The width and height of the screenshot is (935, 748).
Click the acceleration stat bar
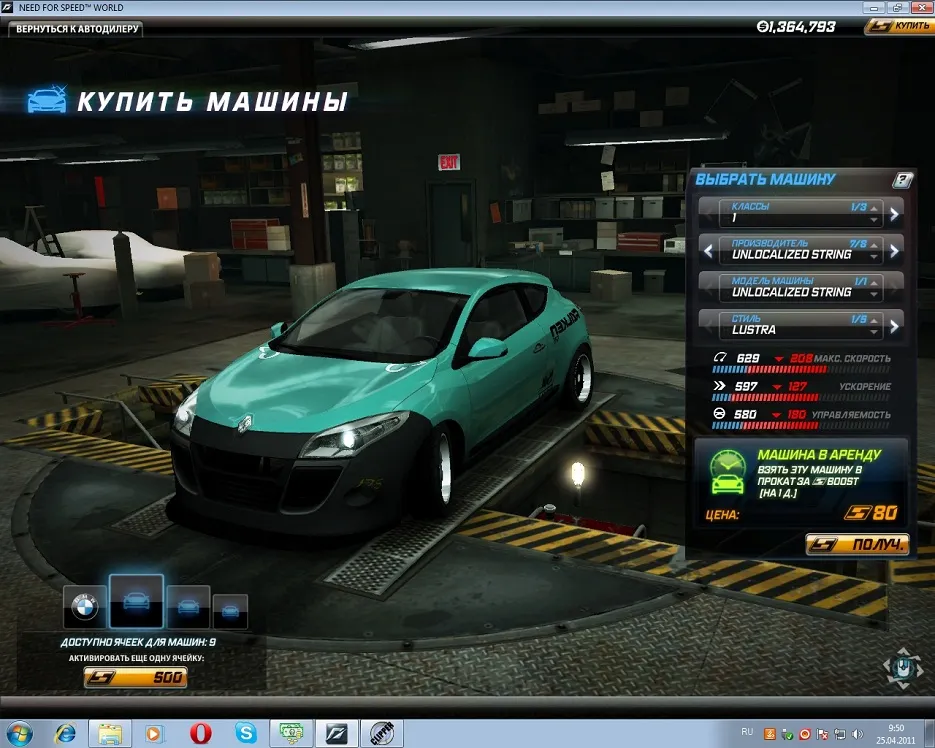[801, 397]
